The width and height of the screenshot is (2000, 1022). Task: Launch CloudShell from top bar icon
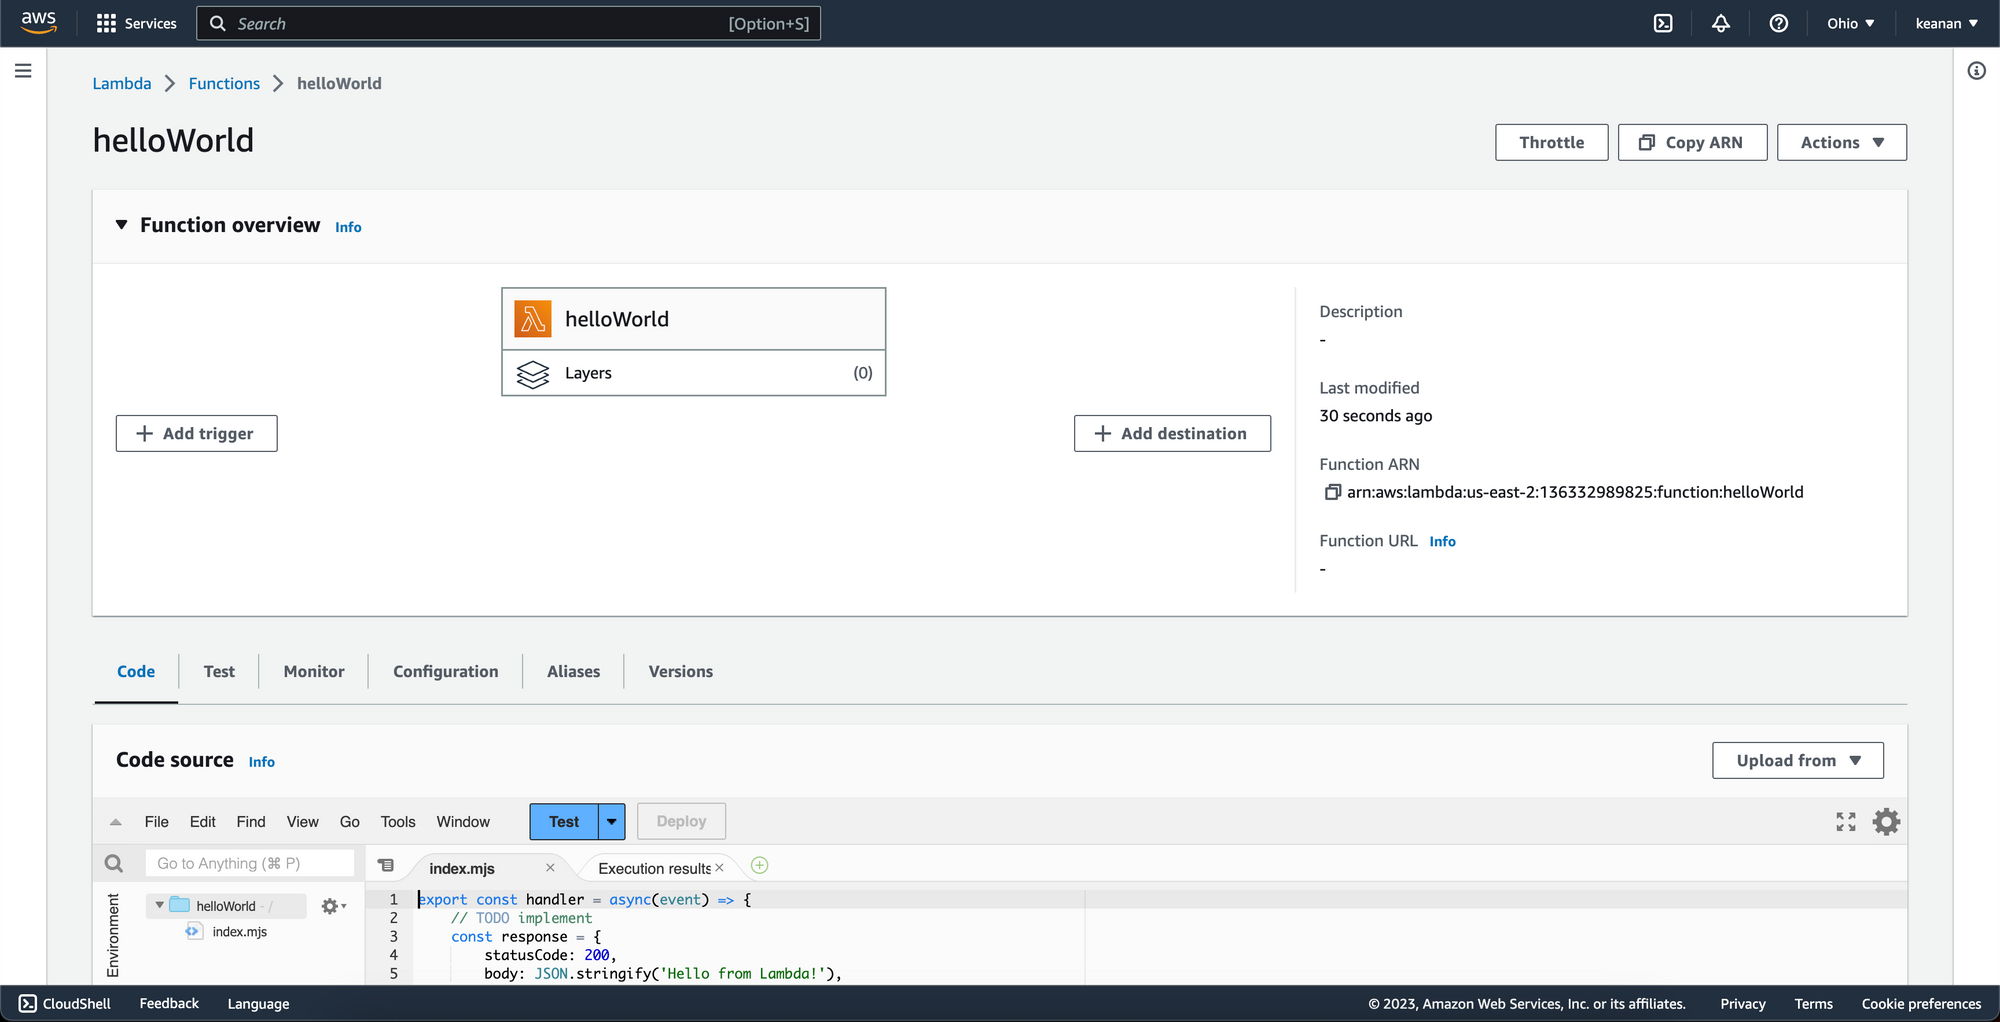point(1663,23)
